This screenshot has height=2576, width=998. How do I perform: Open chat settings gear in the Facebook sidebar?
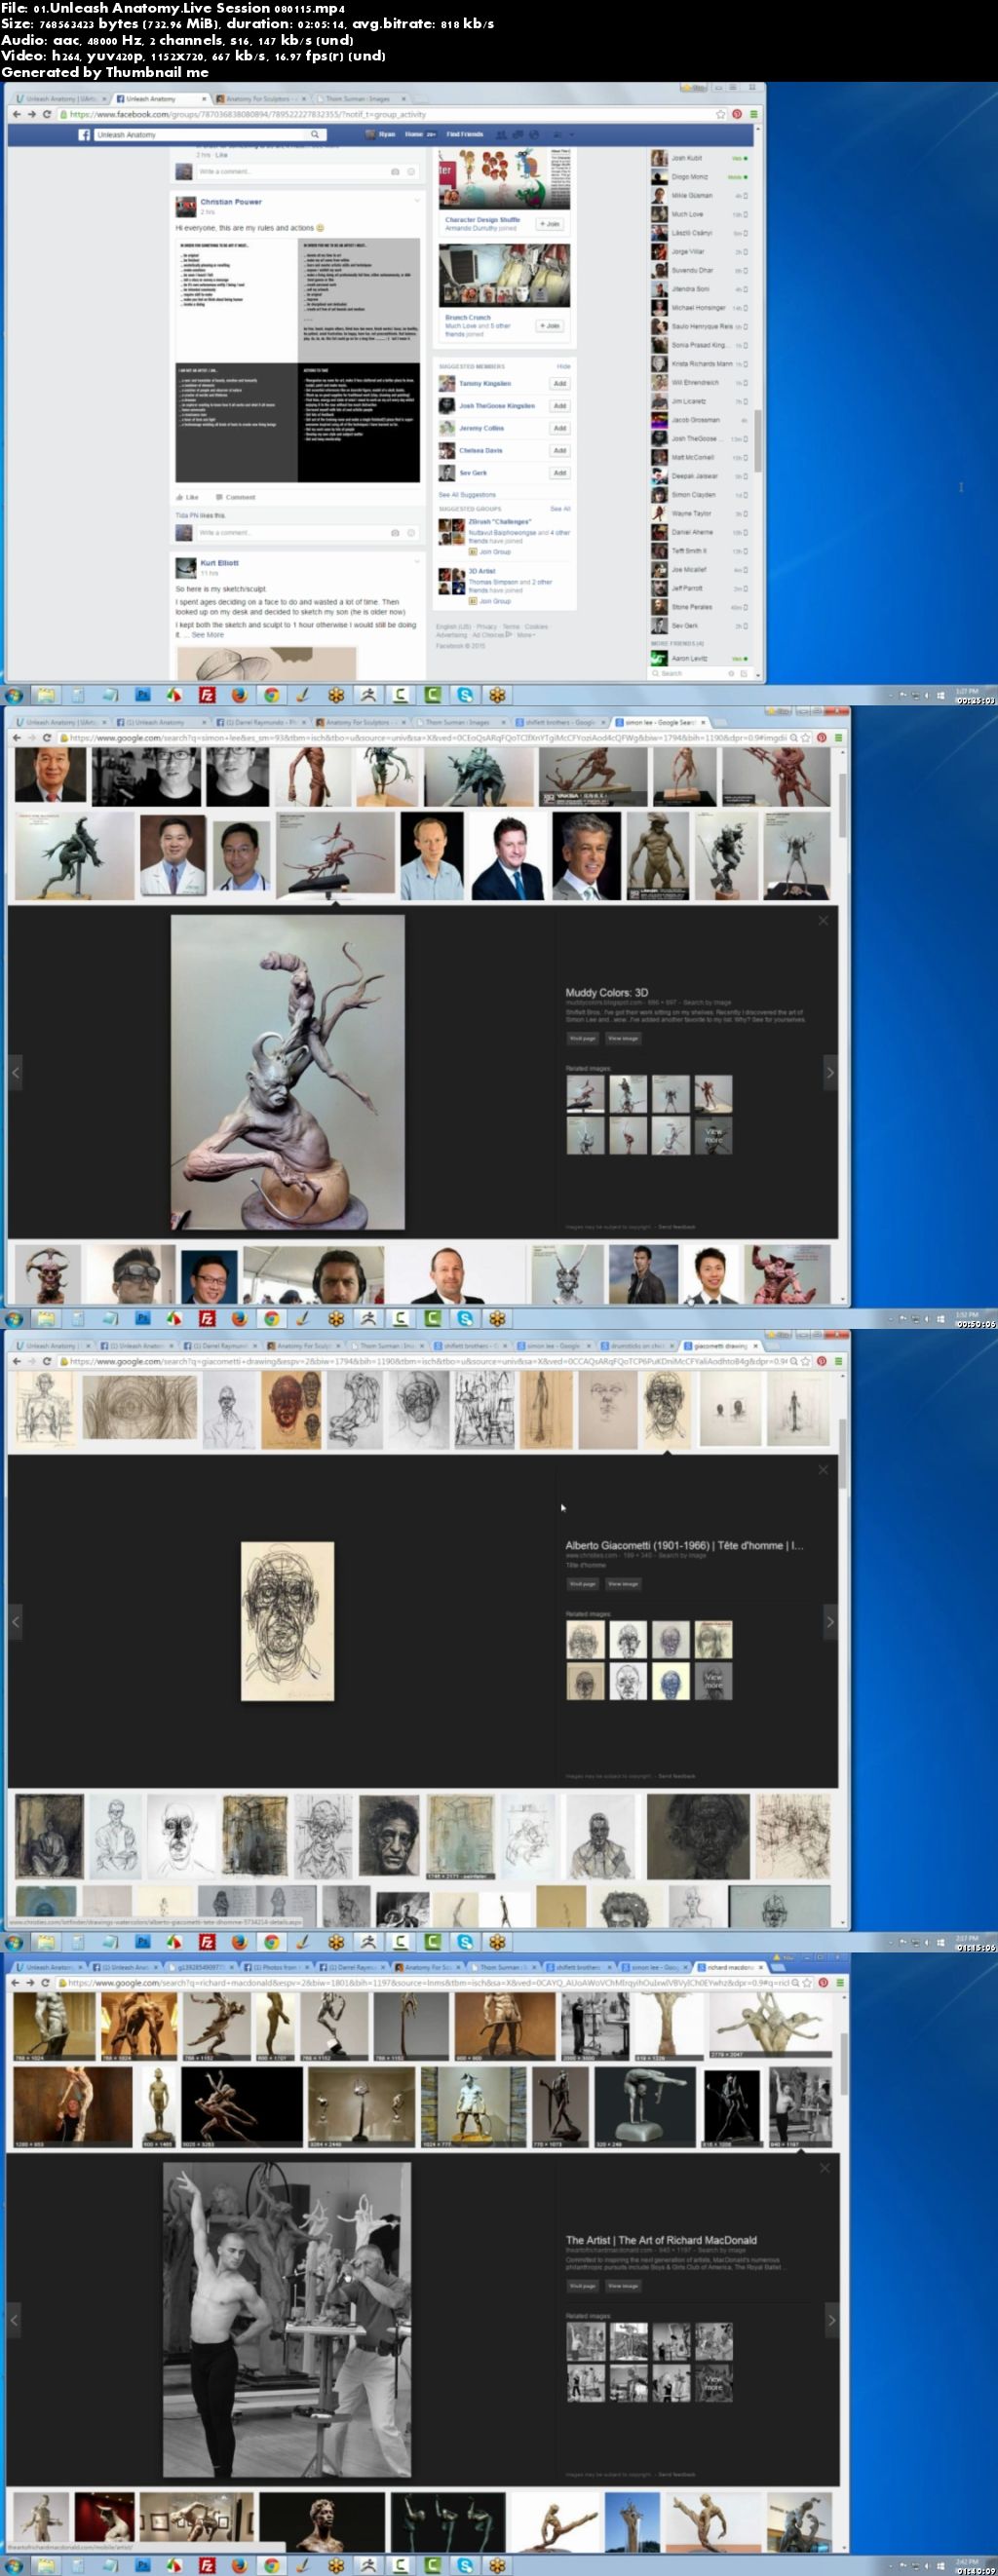pos(731,674)
